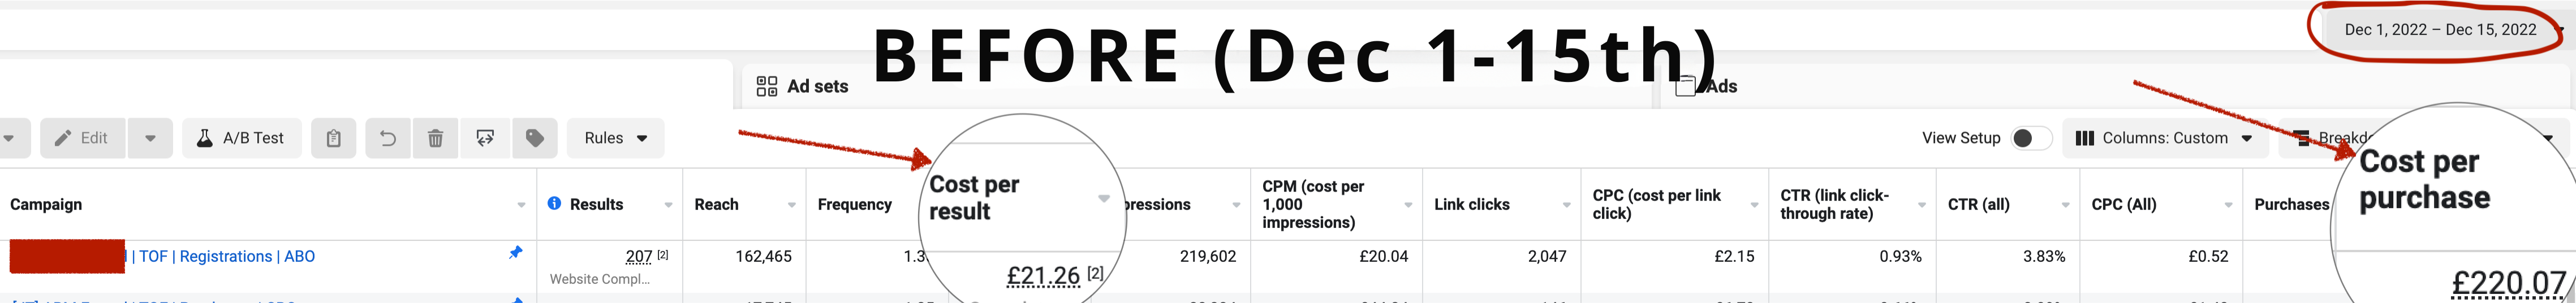Screen dimensions: 2576x303
Task: Open the Rules dropdown
Action: [615, 138]
